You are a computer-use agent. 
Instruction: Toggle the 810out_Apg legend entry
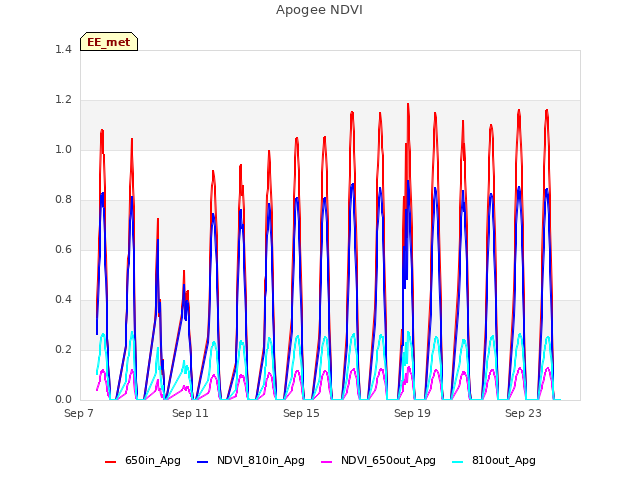tap(494, 460)
